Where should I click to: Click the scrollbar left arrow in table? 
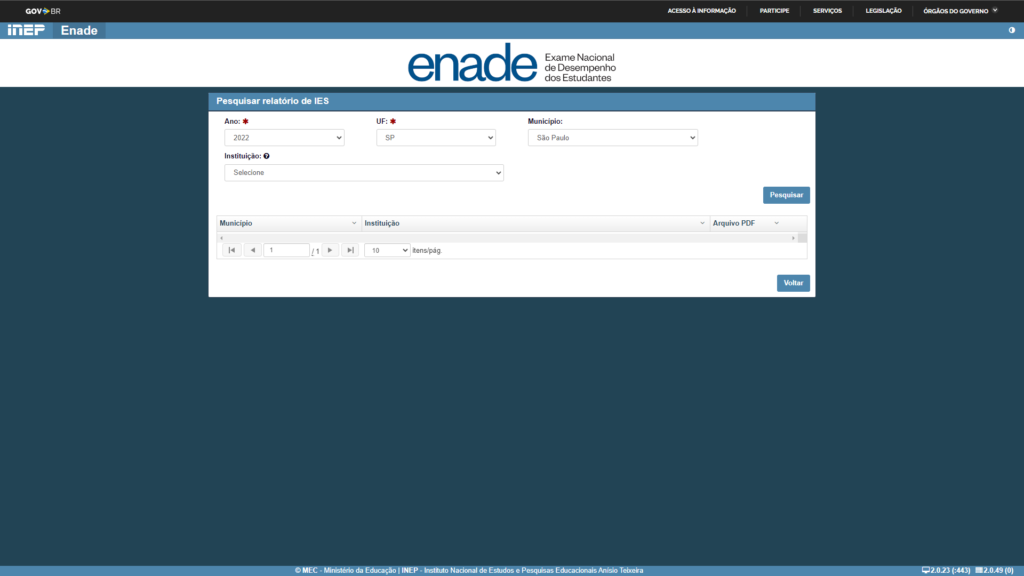pyautogui.click(x=221, y=238)
